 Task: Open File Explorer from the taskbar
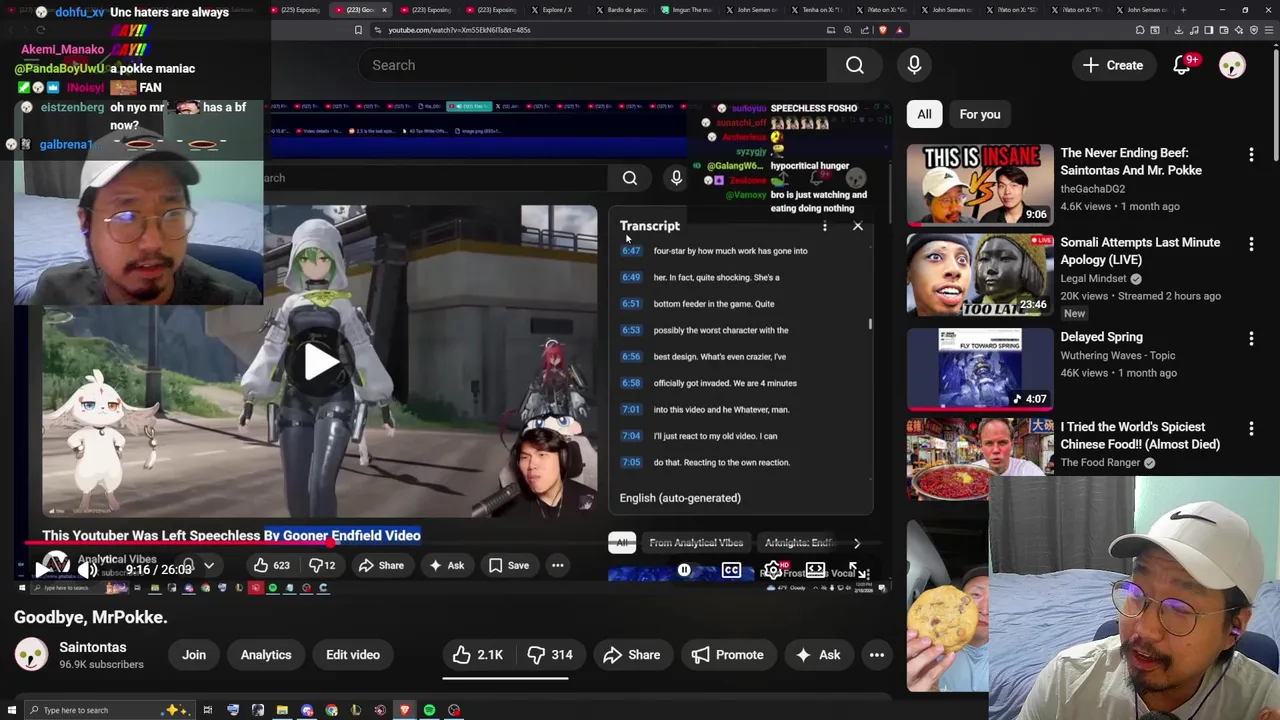pyautogui.click(x=282, y=710)
